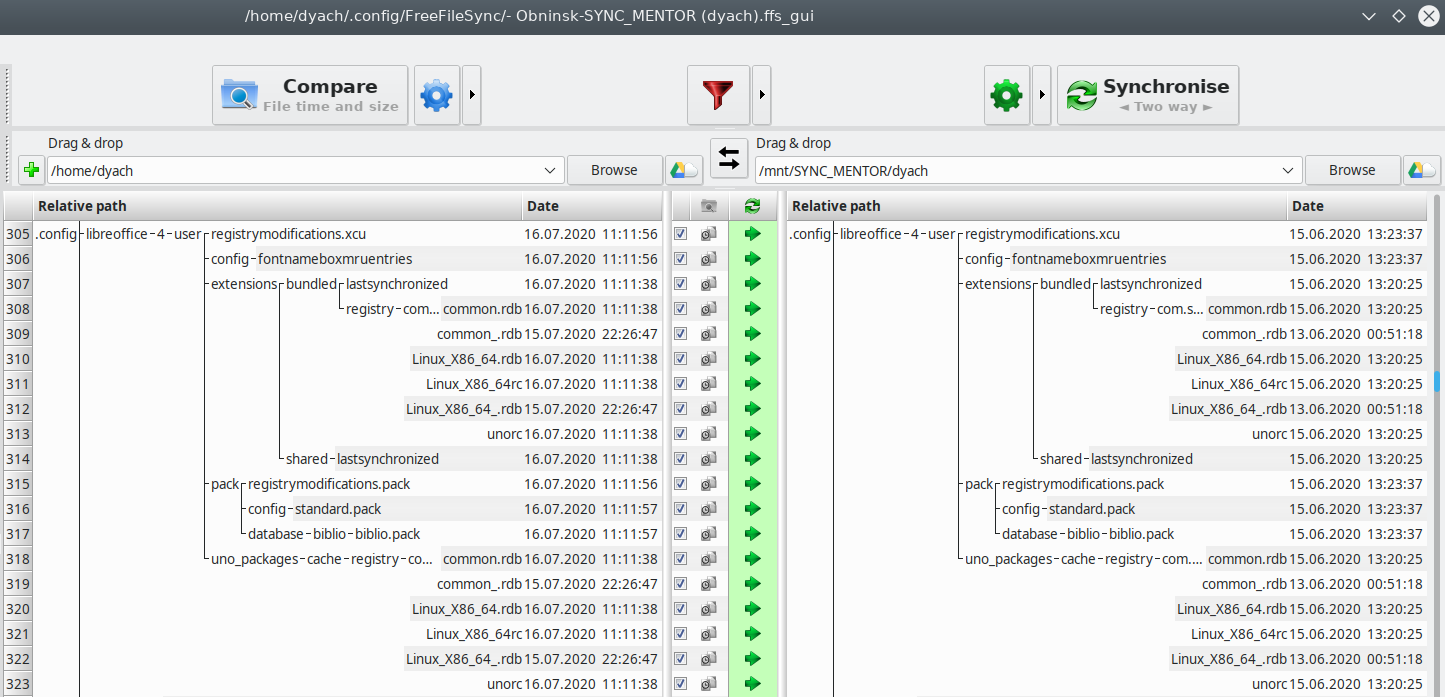
Task: Open right cloud storage access icon
Action: 1421,170
